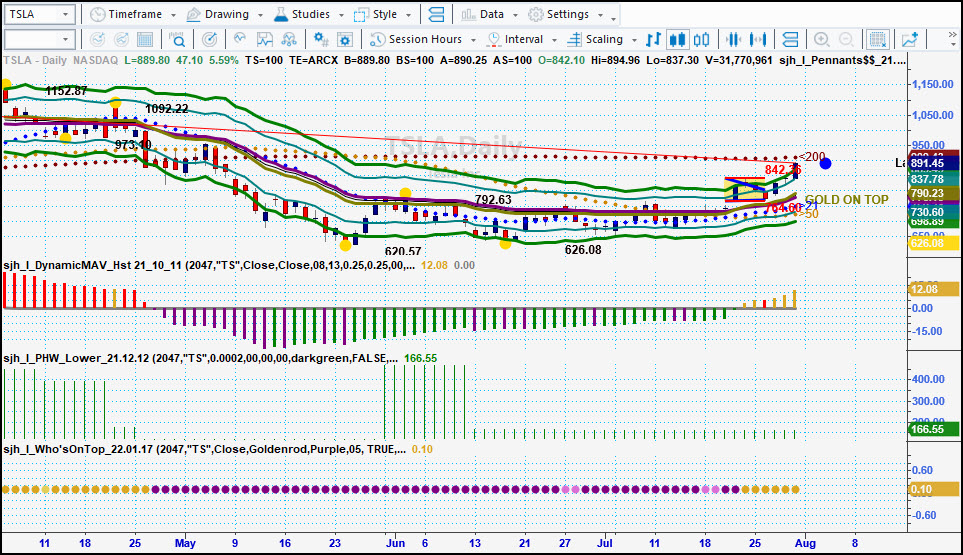Open the Settings menu
Screen dimensions: 963x555
point(566,14)
